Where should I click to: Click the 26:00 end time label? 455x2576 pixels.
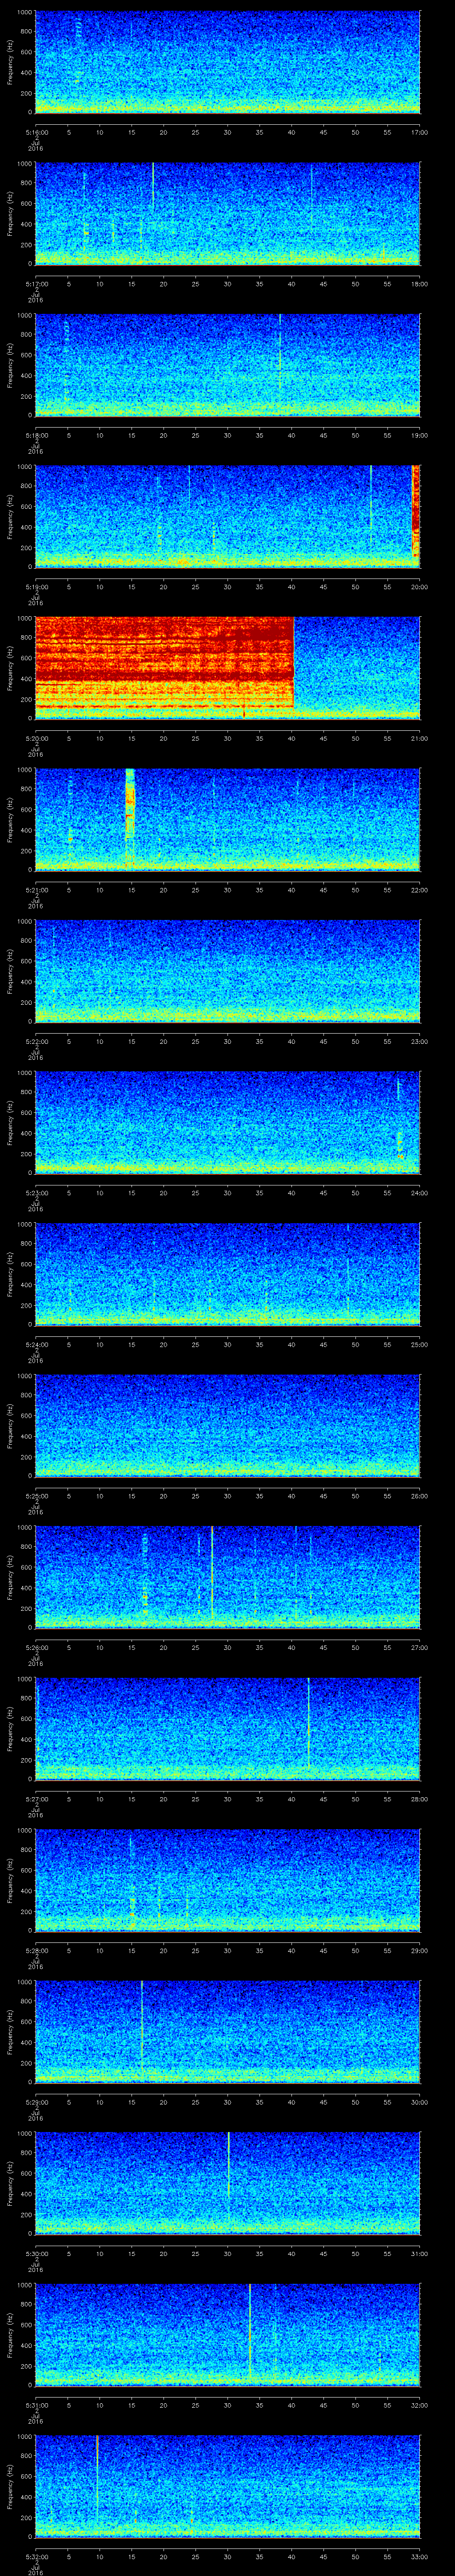click(419, 1495)
